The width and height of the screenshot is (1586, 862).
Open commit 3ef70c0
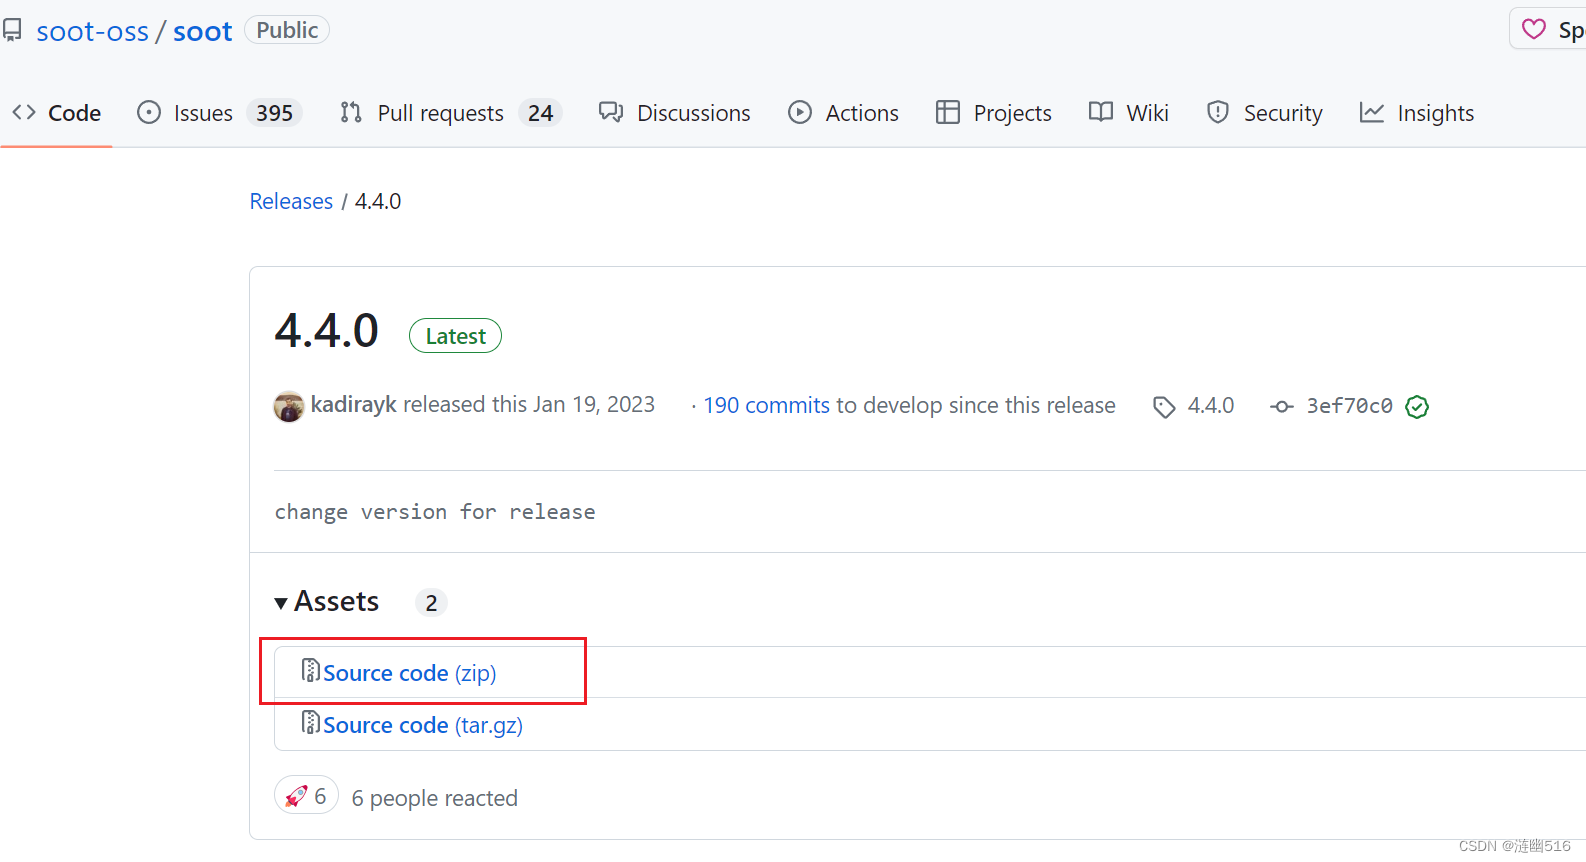pos(1350,405)
